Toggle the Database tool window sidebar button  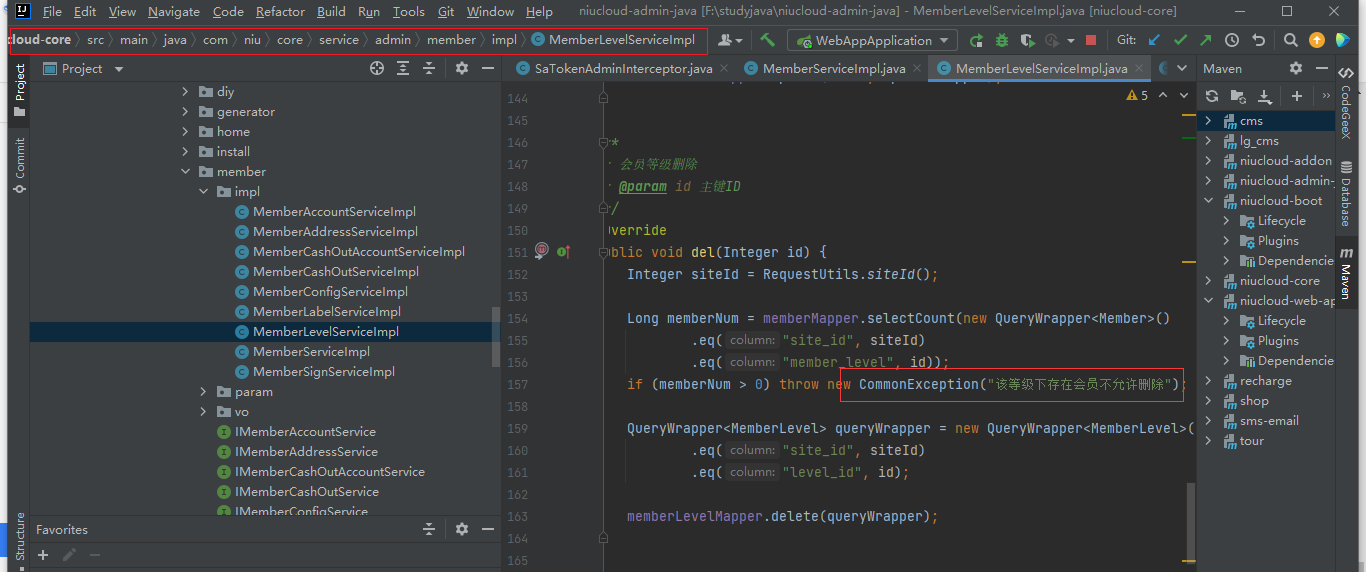(1346, 194)
